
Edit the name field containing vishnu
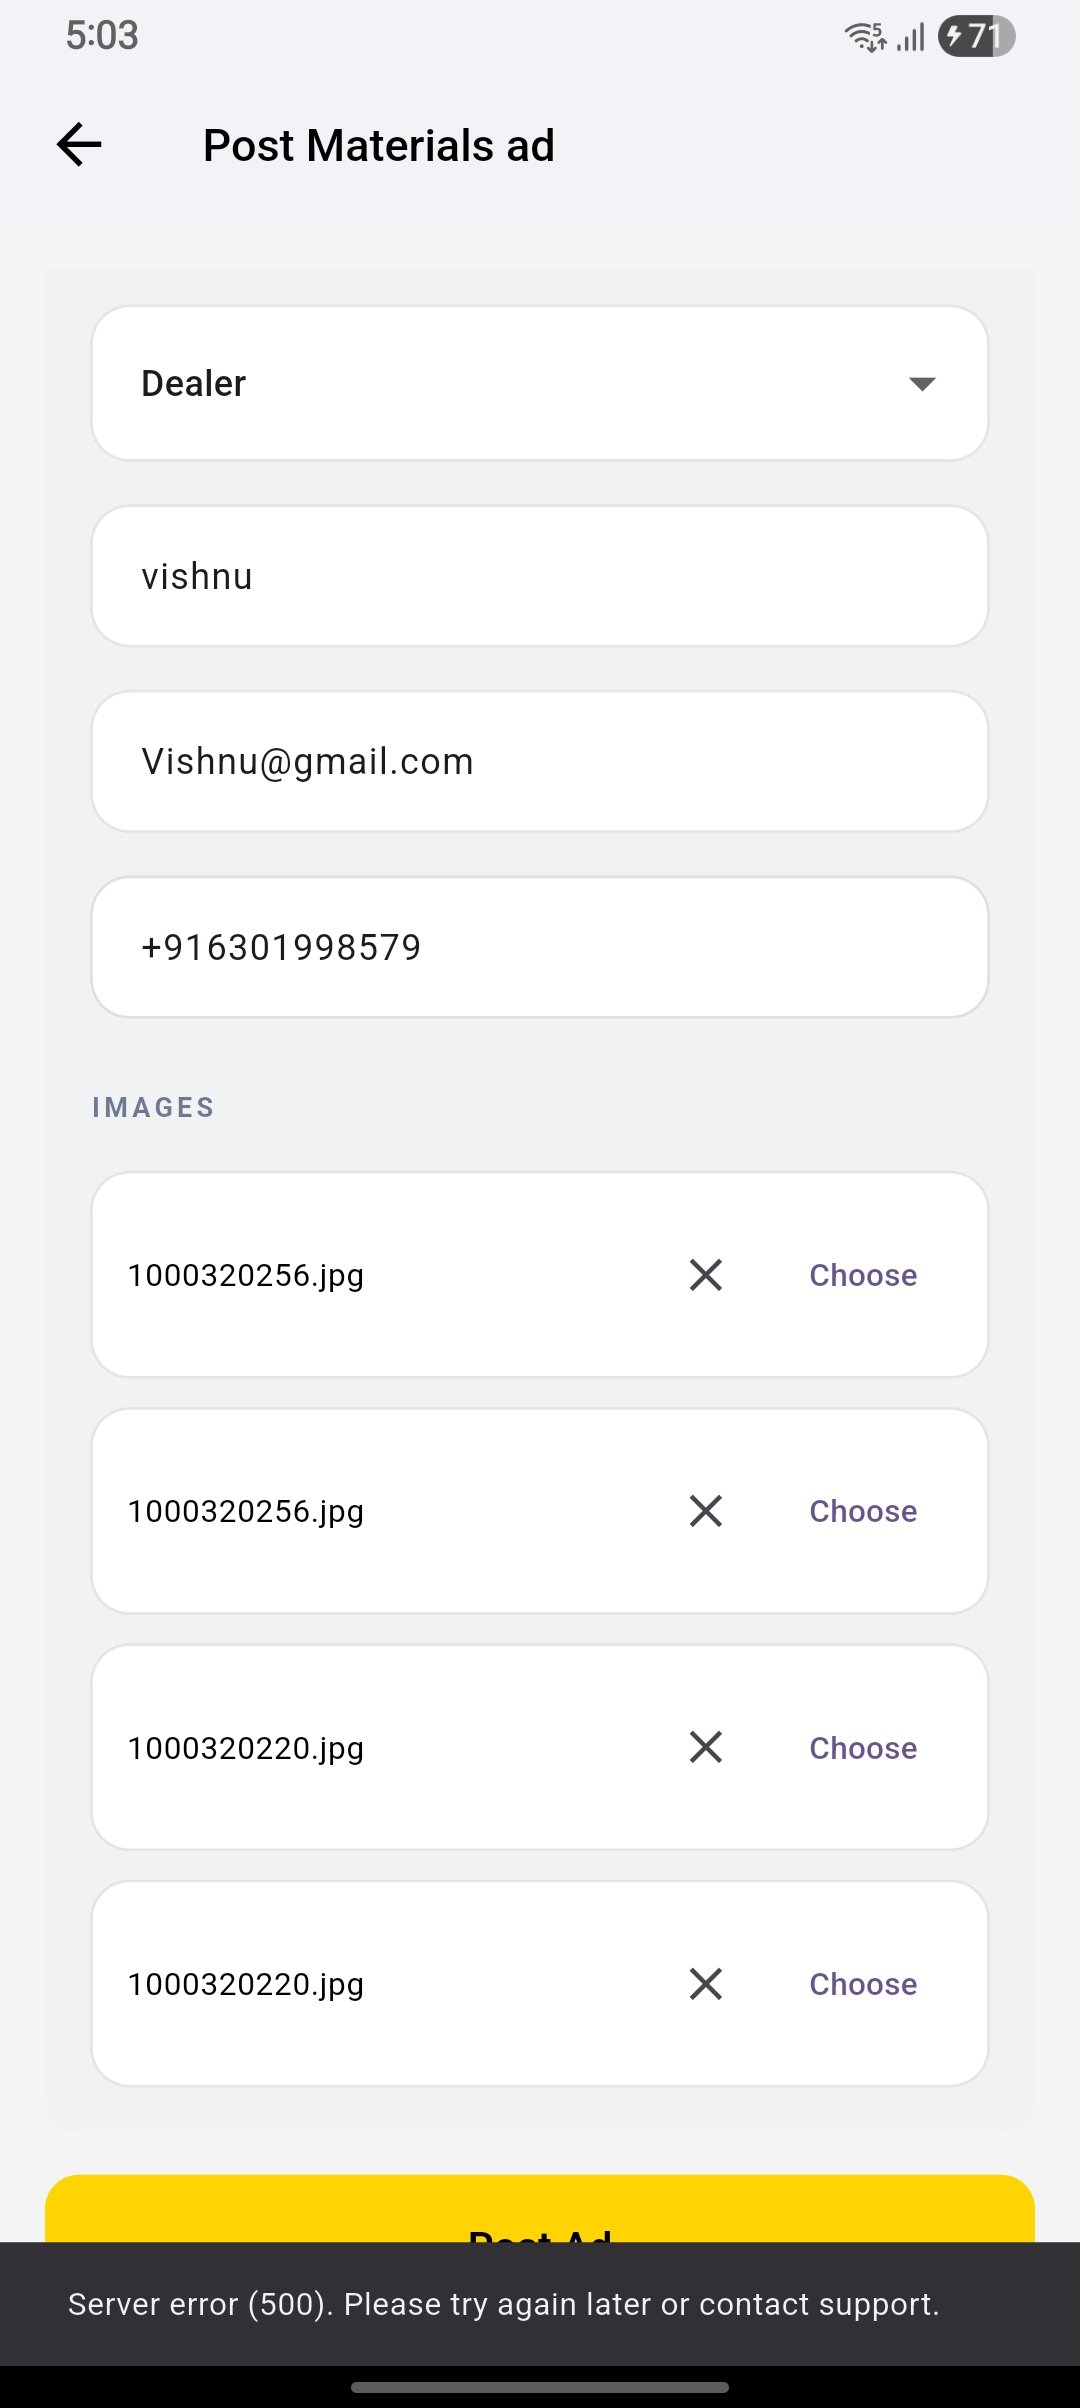[540, 576]
